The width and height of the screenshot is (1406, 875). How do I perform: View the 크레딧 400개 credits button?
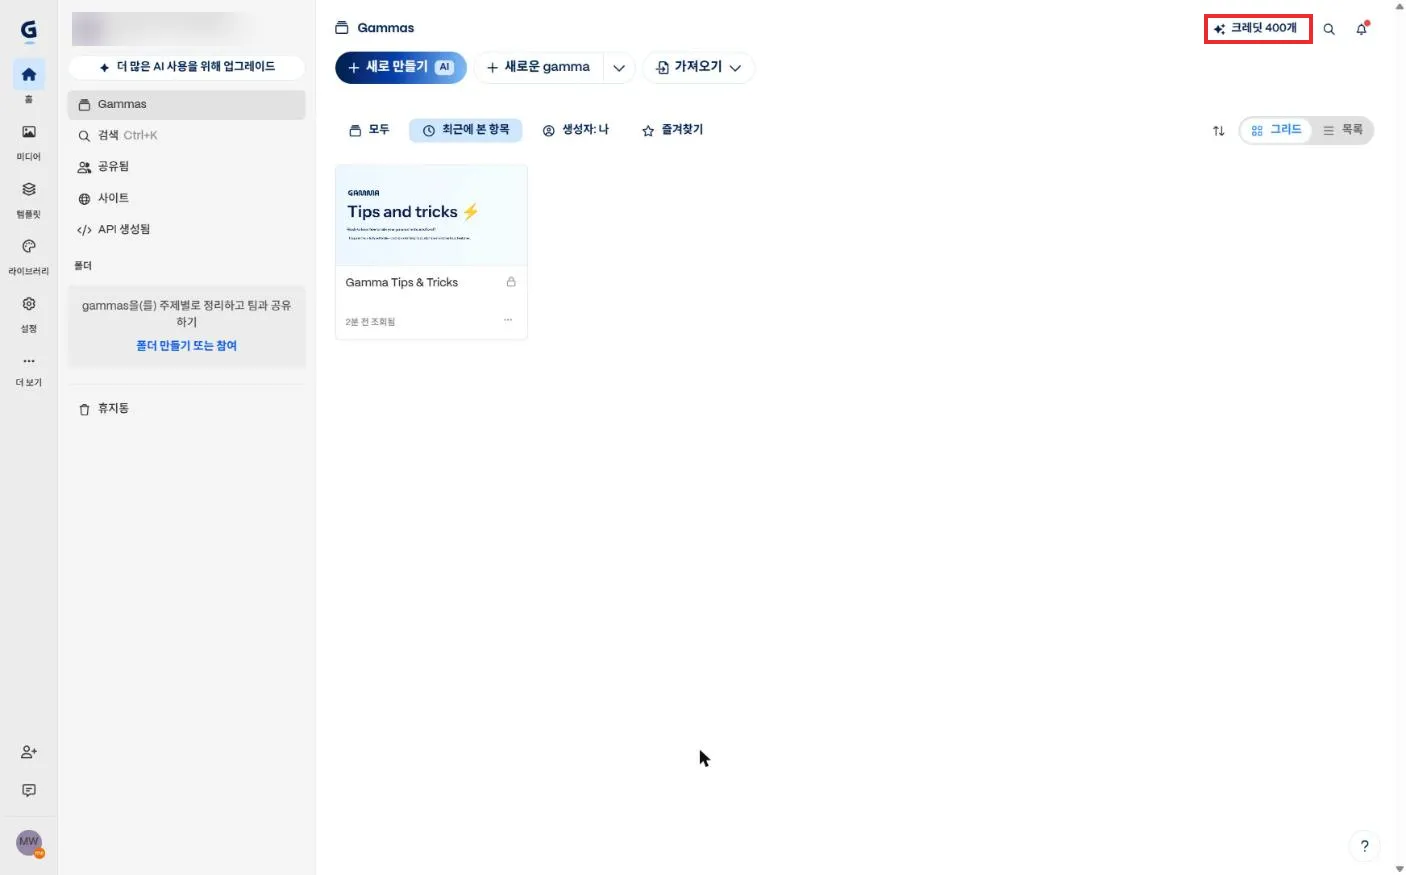1257,29
